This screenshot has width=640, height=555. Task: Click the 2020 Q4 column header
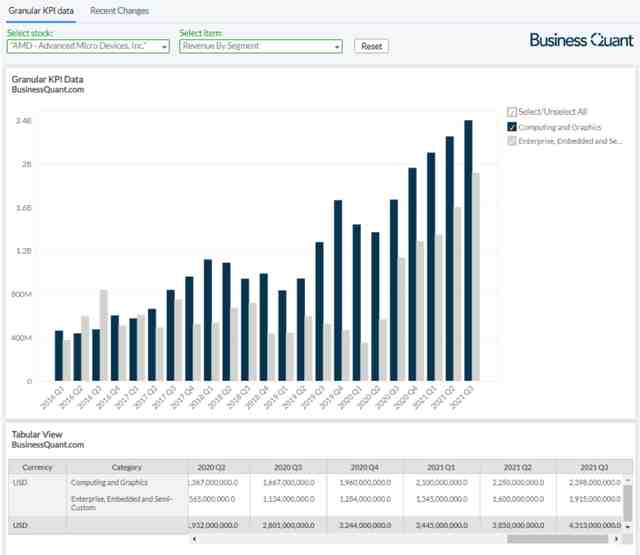click(365, 467)
